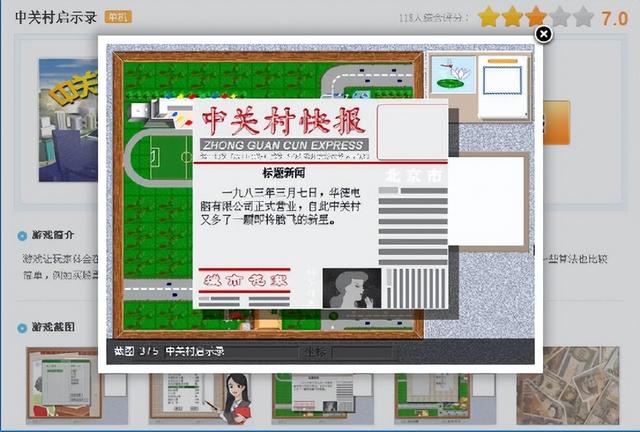Click the 中关村快报 newspaper headline
Screen dimensions: 640x432
pos(283,122)
